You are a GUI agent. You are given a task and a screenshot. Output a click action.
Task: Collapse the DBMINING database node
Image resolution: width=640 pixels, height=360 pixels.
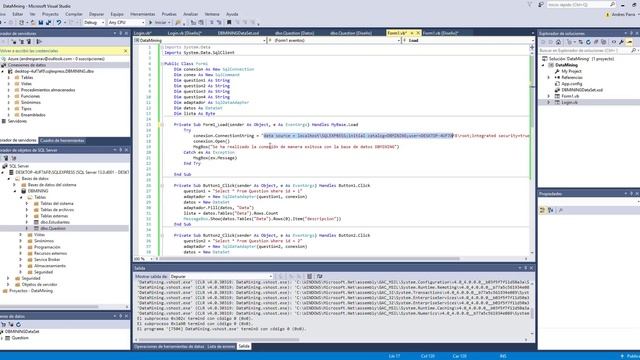15,191
